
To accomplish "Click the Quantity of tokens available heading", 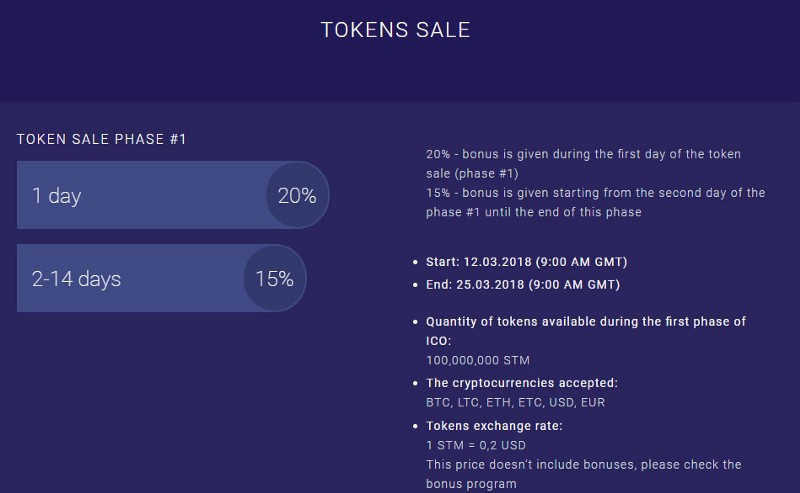I will (586, 331).
